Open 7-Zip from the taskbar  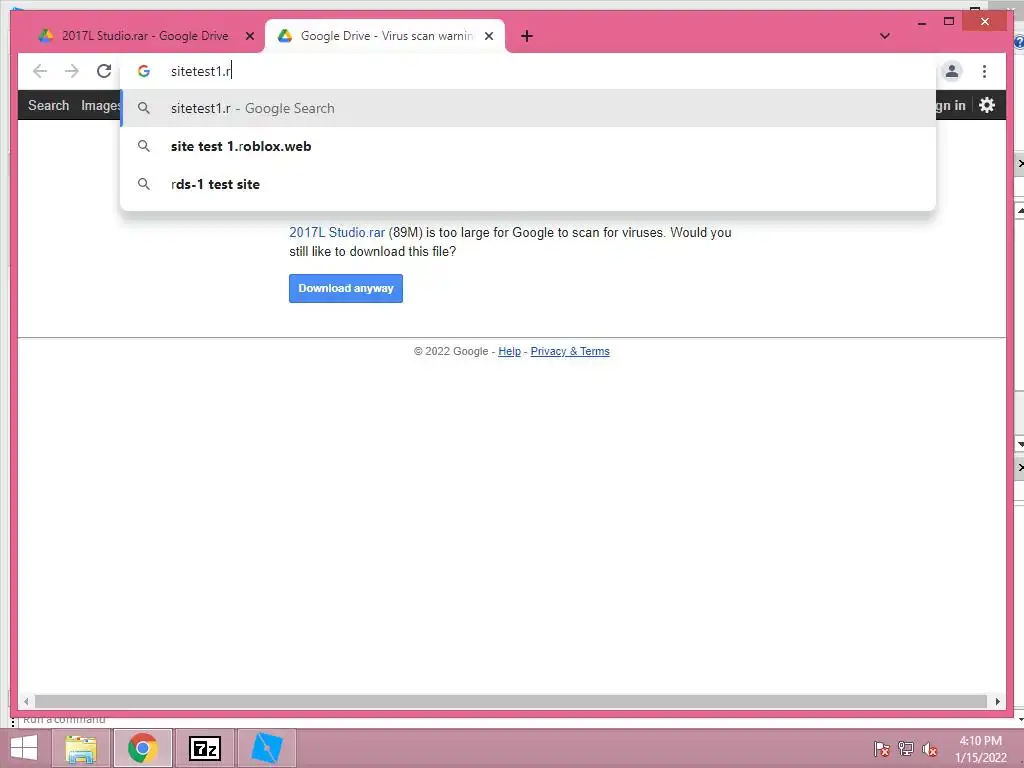(204, 748)
